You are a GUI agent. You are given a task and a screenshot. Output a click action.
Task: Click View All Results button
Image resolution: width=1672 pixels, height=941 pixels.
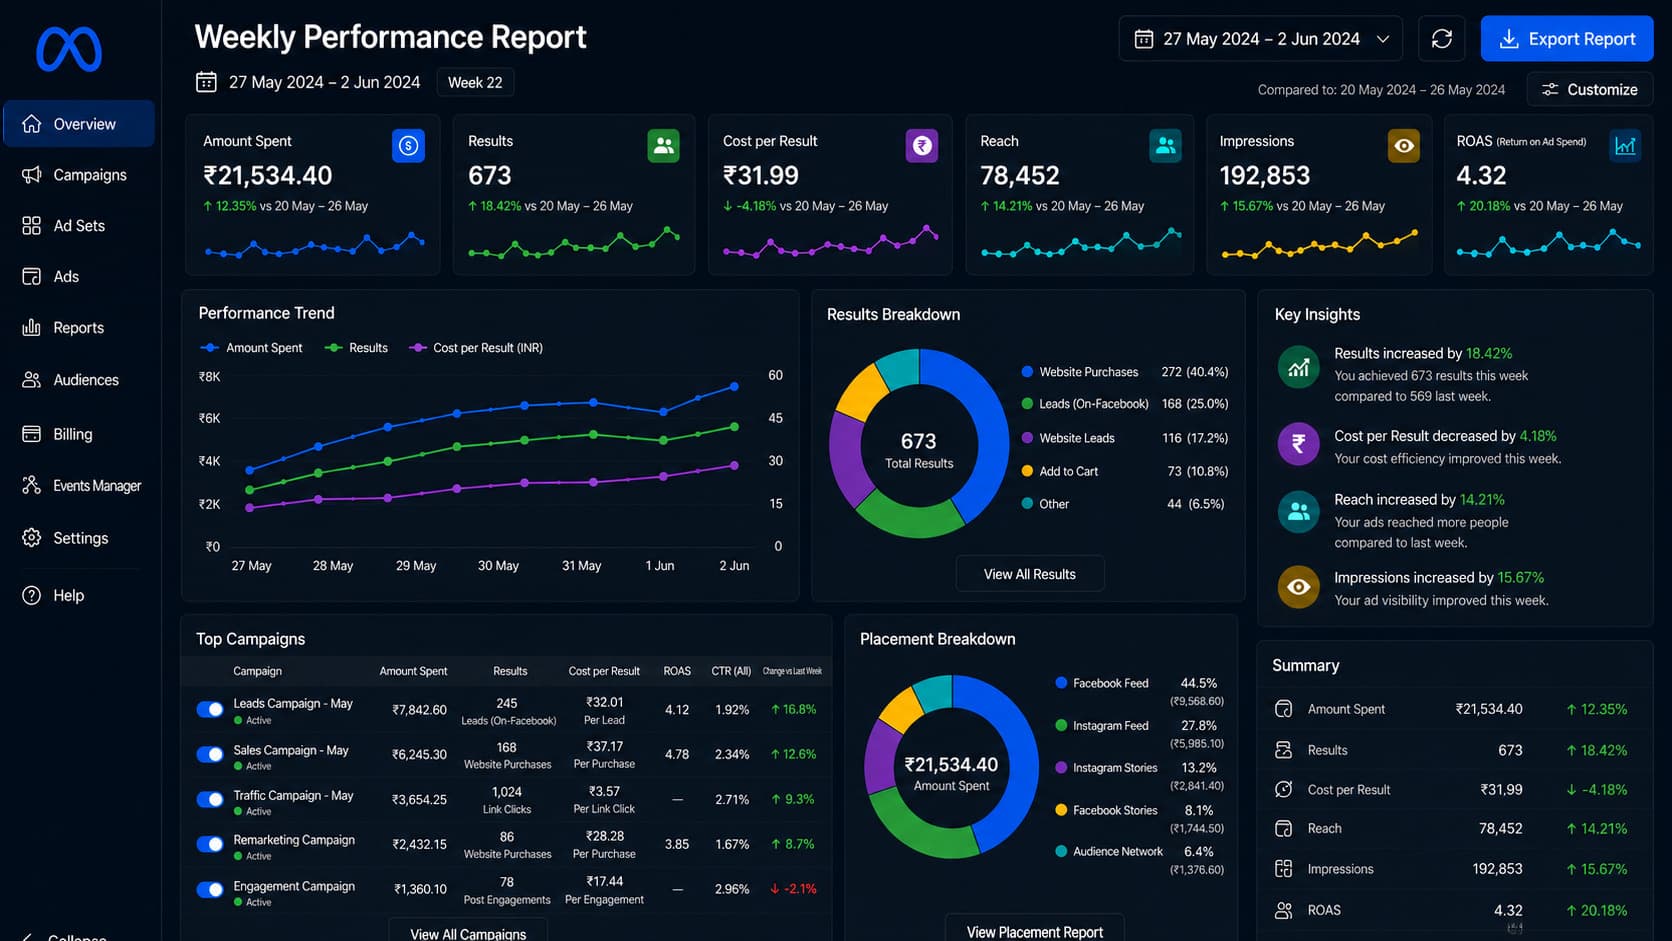pyautogui.click(x=1030, y=574)
